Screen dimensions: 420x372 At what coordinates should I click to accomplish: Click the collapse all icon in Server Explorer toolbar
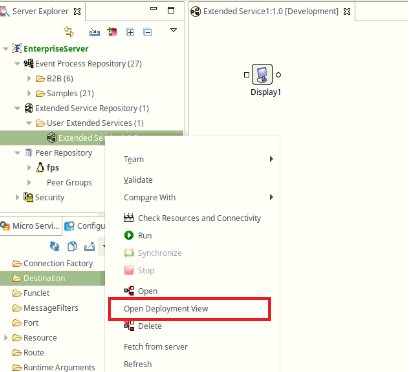147,32
